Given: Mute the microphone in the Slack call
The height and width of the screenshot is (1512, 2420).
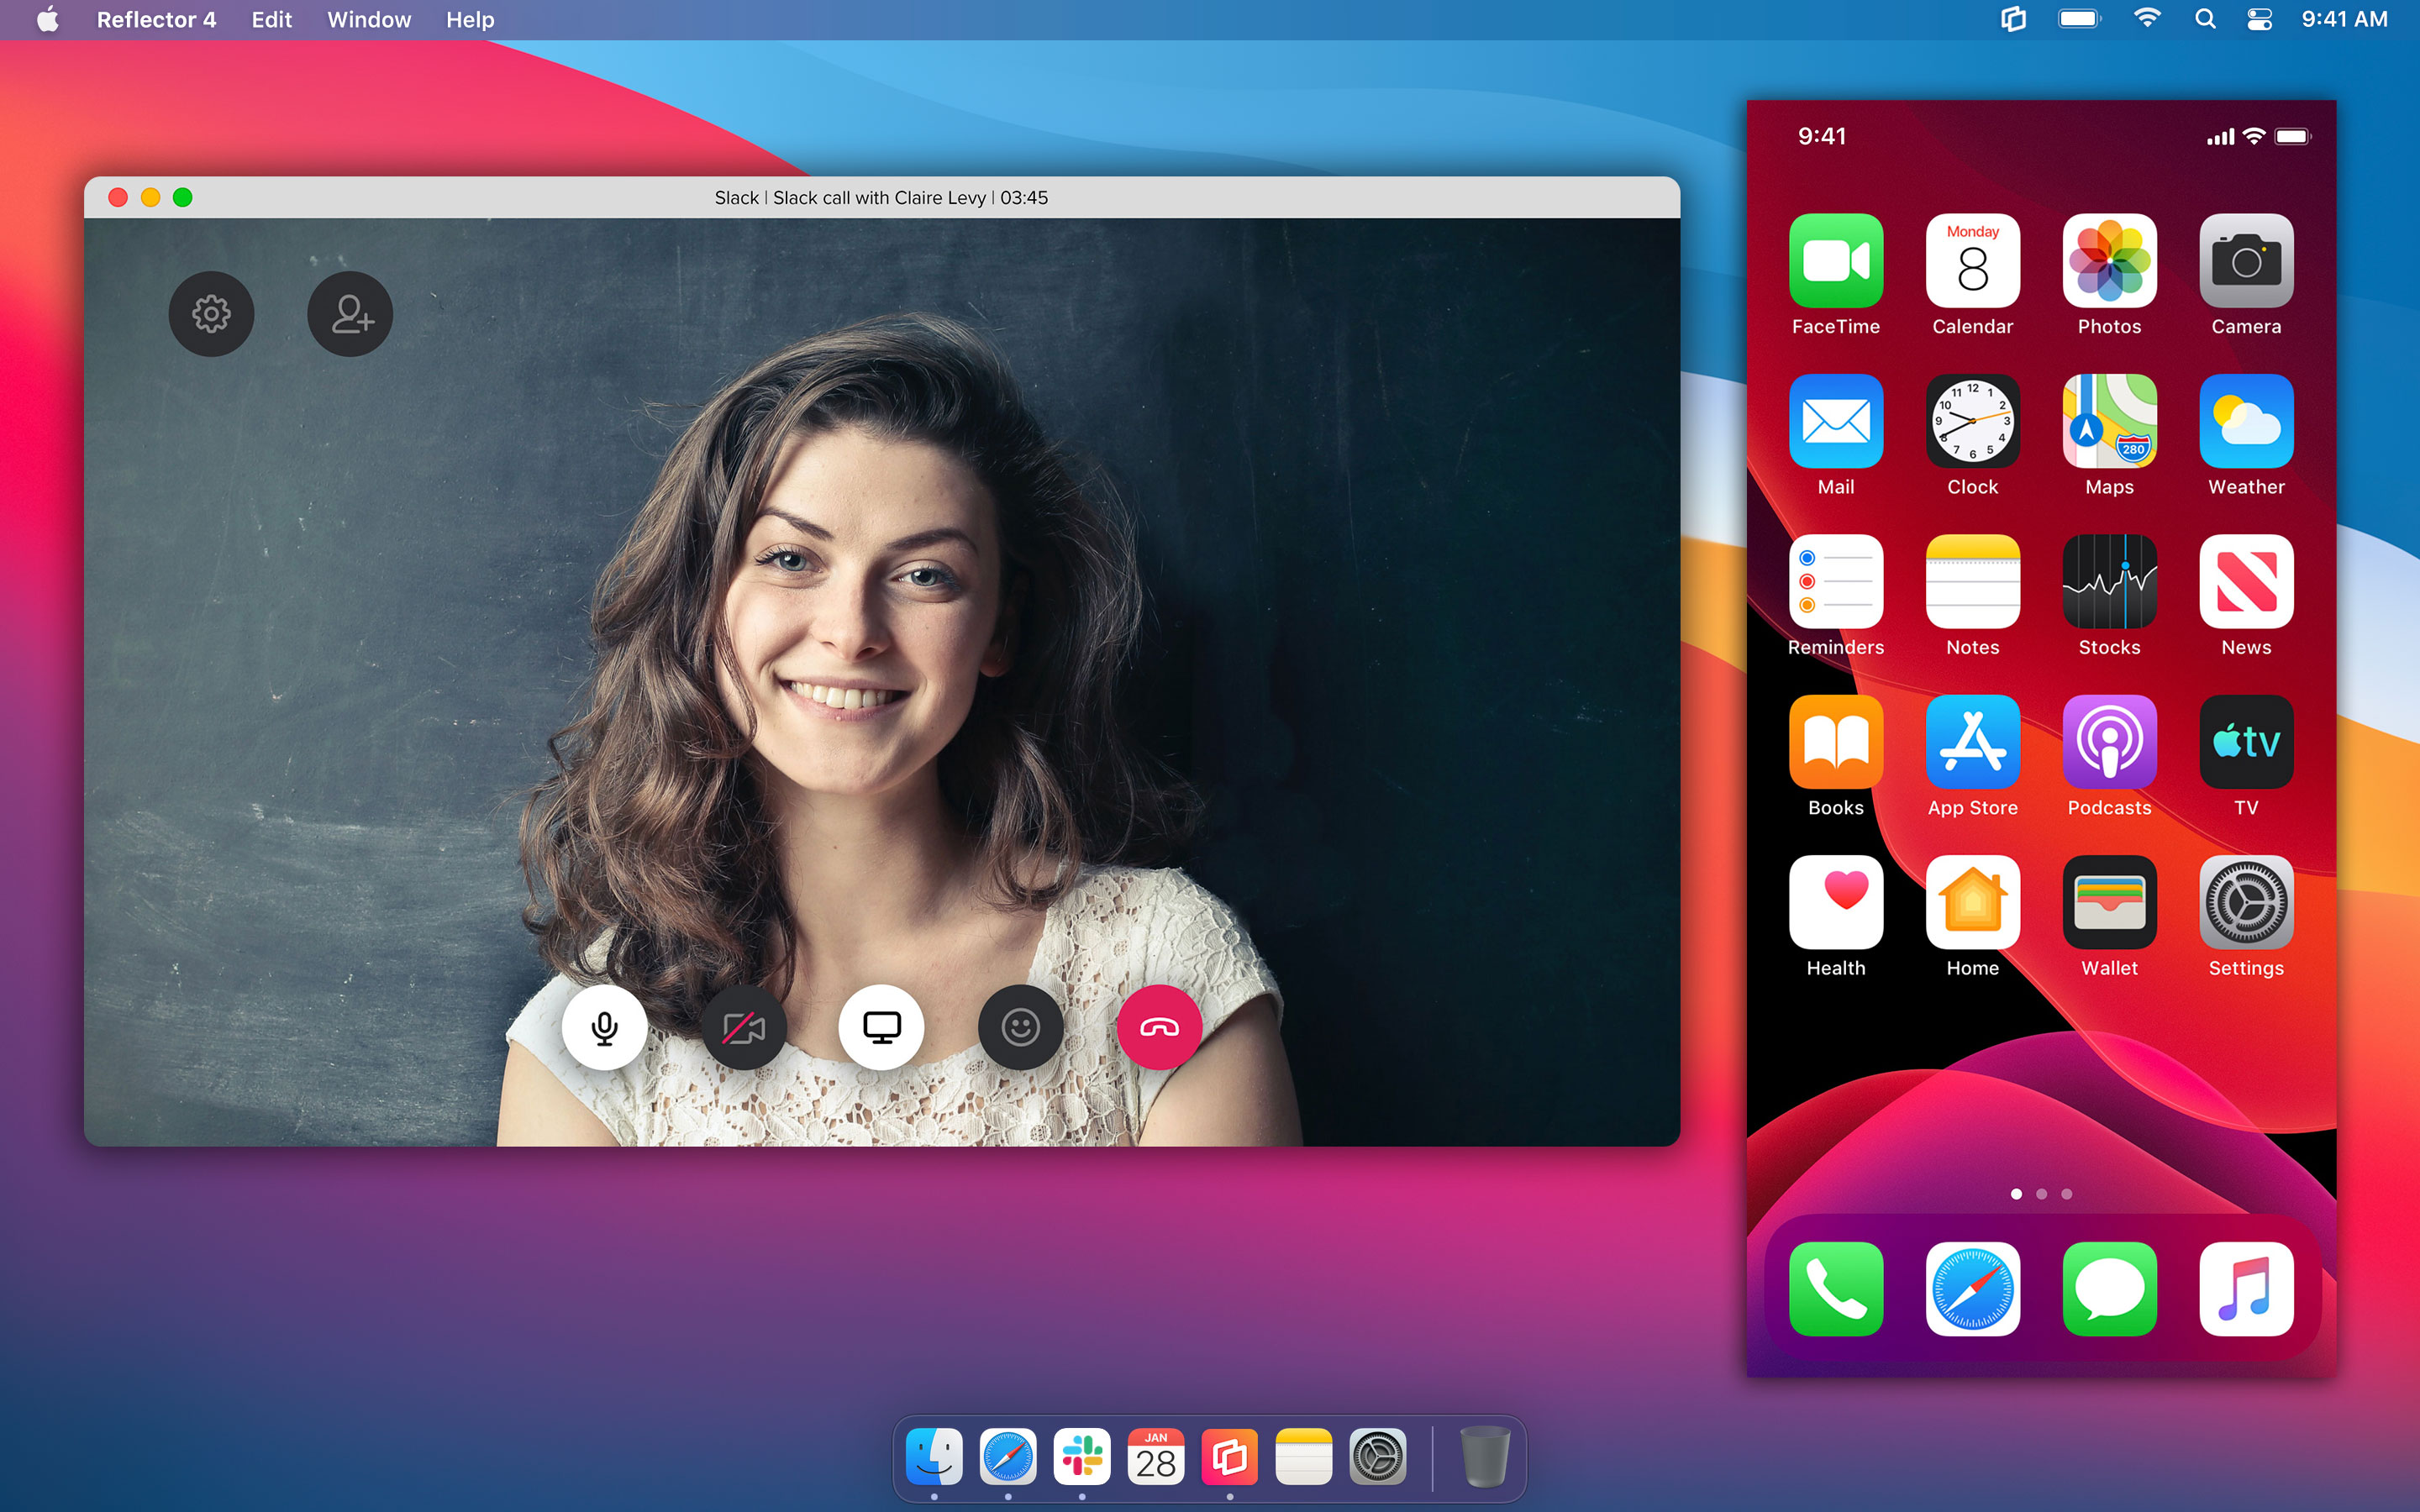Looking at the screenshot, I should pos(604,1026).
